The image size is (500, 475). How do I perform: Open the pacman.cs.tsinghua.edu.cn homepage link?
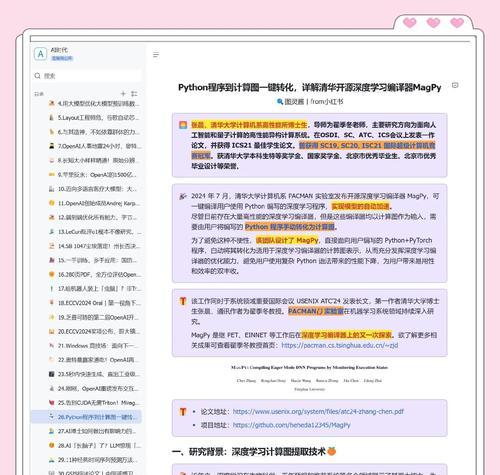coord(340,345)
